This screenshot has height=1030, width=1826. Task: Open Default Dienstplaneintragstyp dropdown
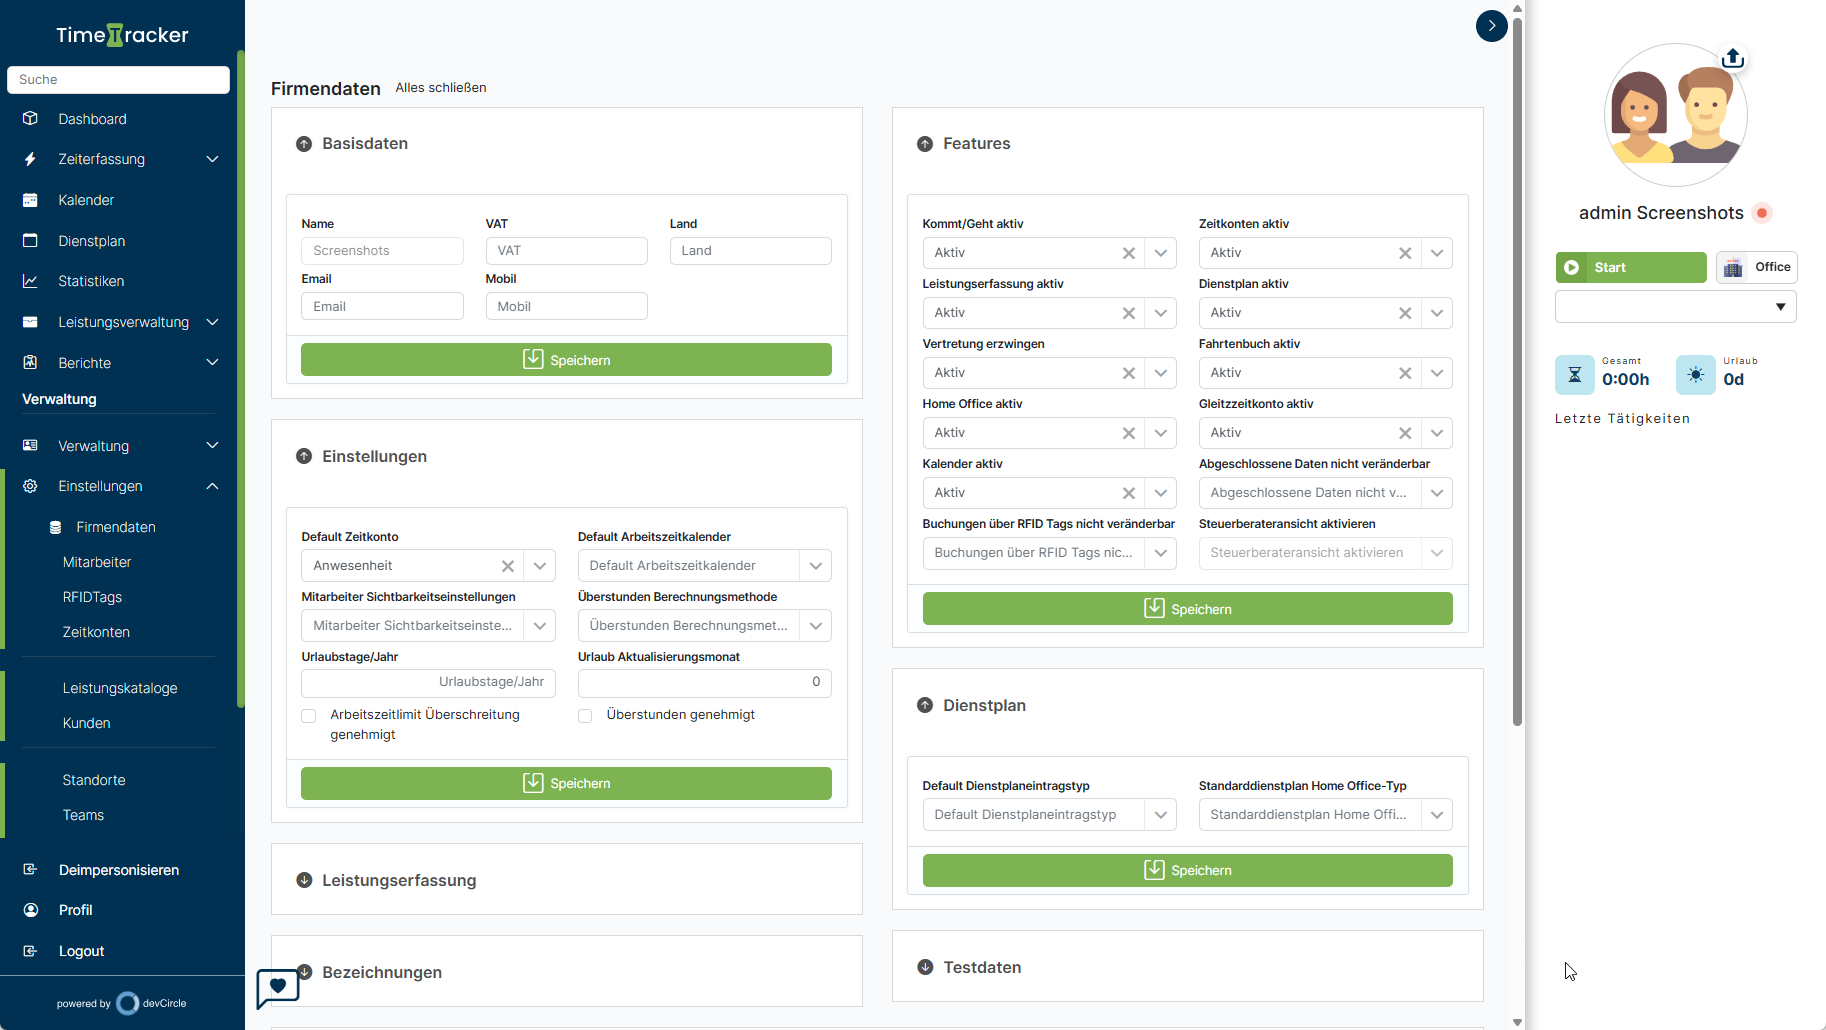1160,815
